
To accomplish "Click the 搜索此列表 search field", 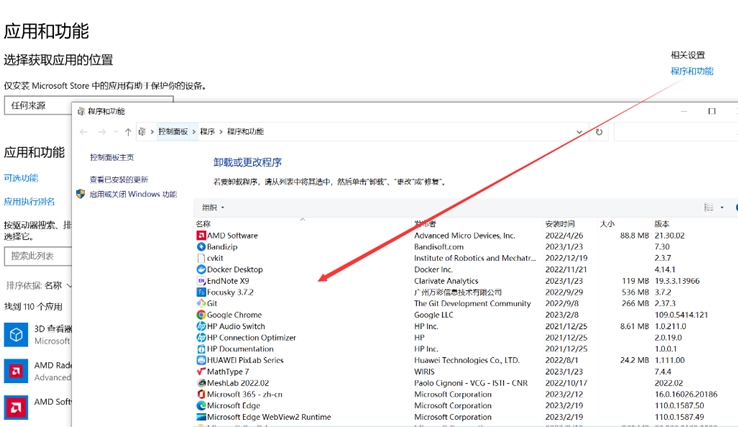I will click(x=38, y=256).
